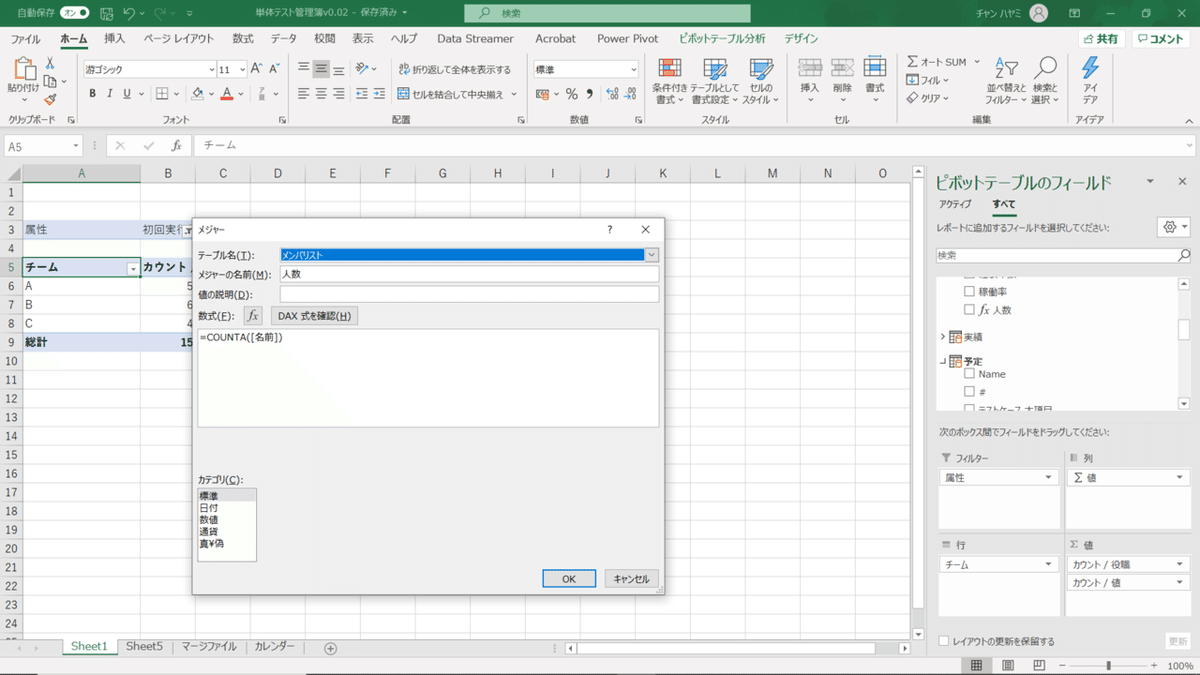Open the number format dropdown showing 標準
This screenshot has height=675, width=1200.
pos(633,70)
